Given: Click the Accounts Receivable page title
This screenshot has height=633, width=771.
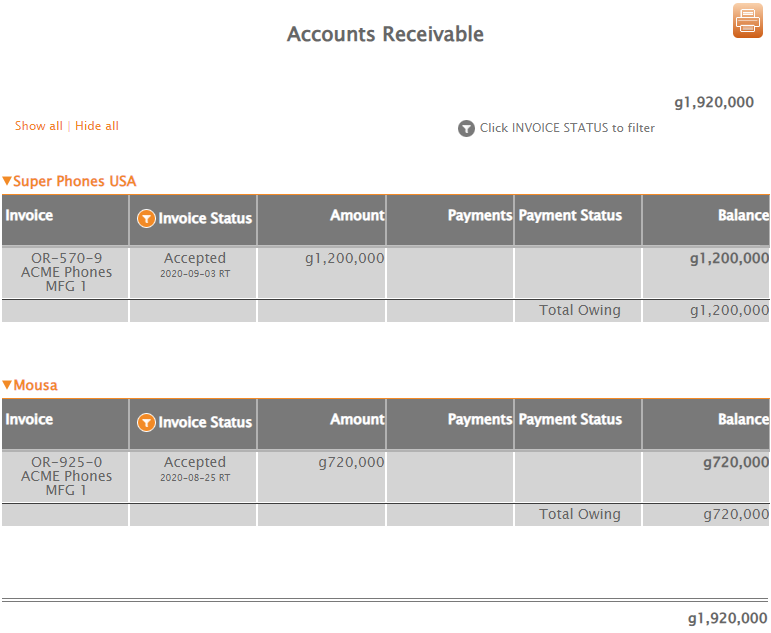Looking at the screenshot, I should [x=385, y=34].
